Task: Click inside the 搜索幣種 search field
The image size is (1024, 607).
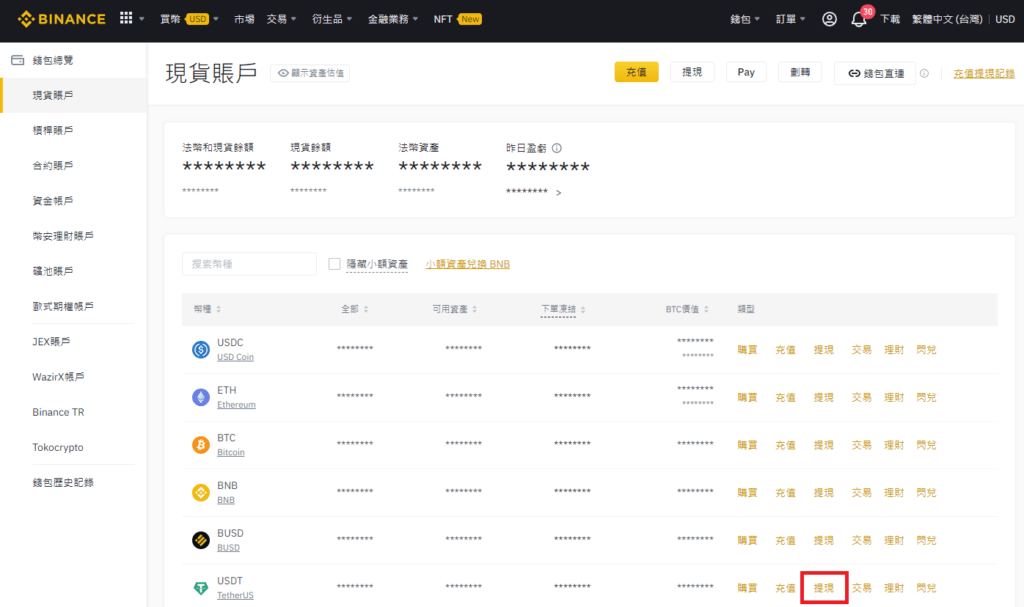Action: click(x=248, y=263)
